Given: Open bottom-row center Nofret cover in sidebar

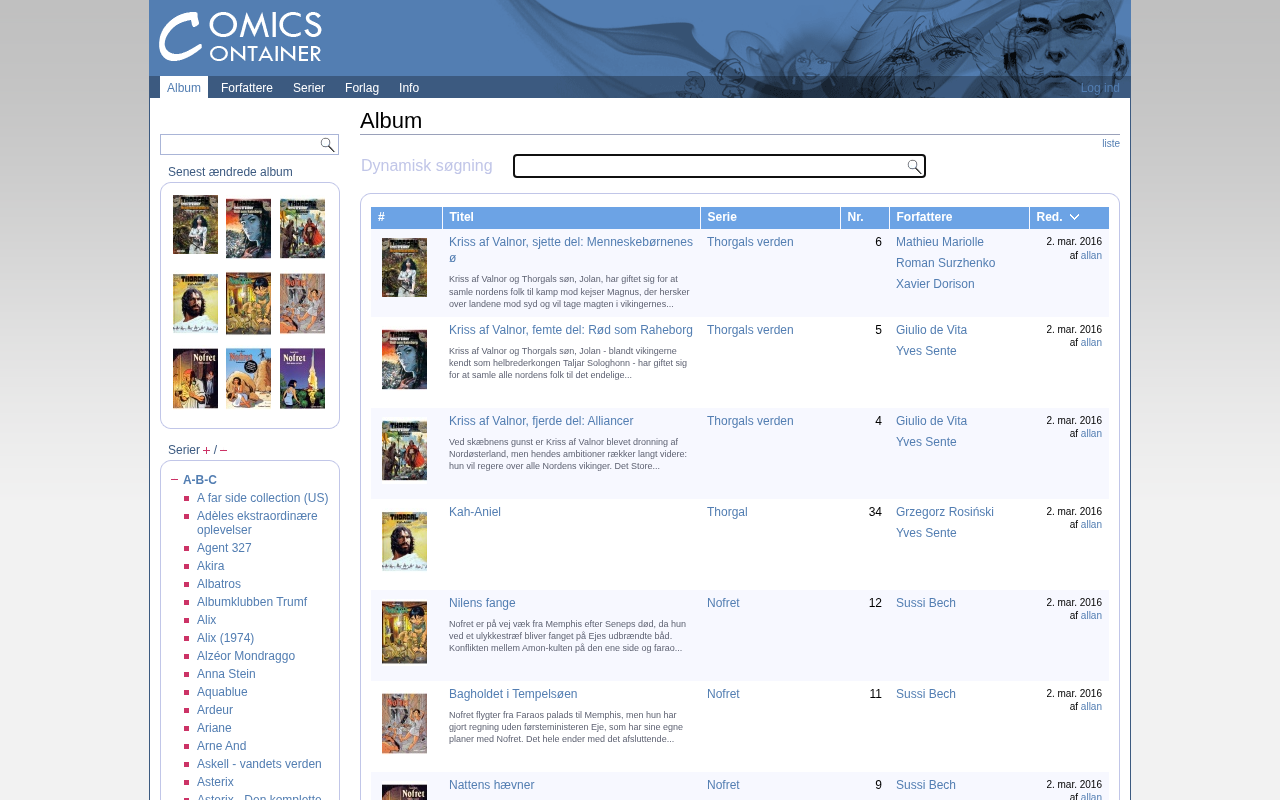Looking at the screenshot, I should tap(248, 379).
